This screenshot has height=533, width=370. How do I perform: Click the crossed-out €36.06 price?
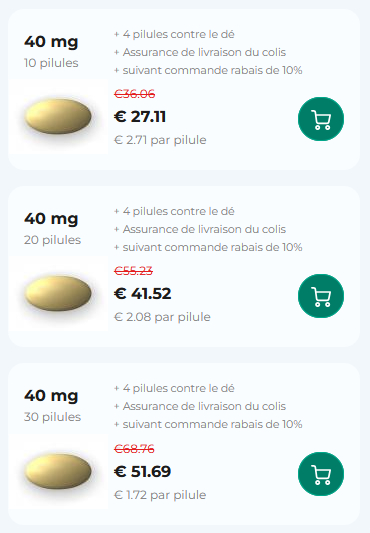(x=135, y=94)
